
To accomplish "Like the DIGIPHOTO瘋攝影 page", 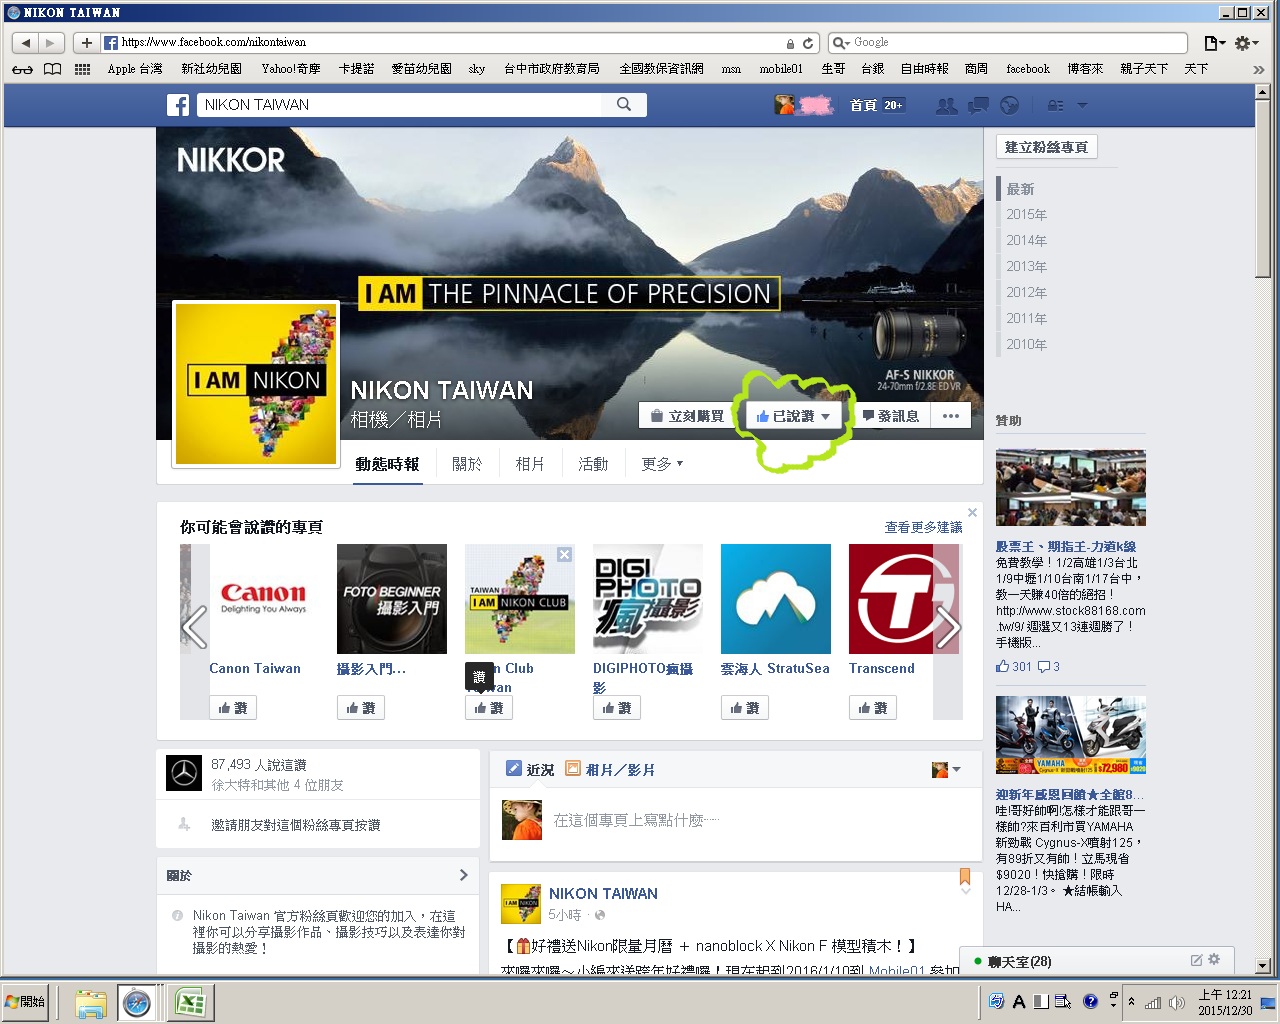I will [617, 708].
